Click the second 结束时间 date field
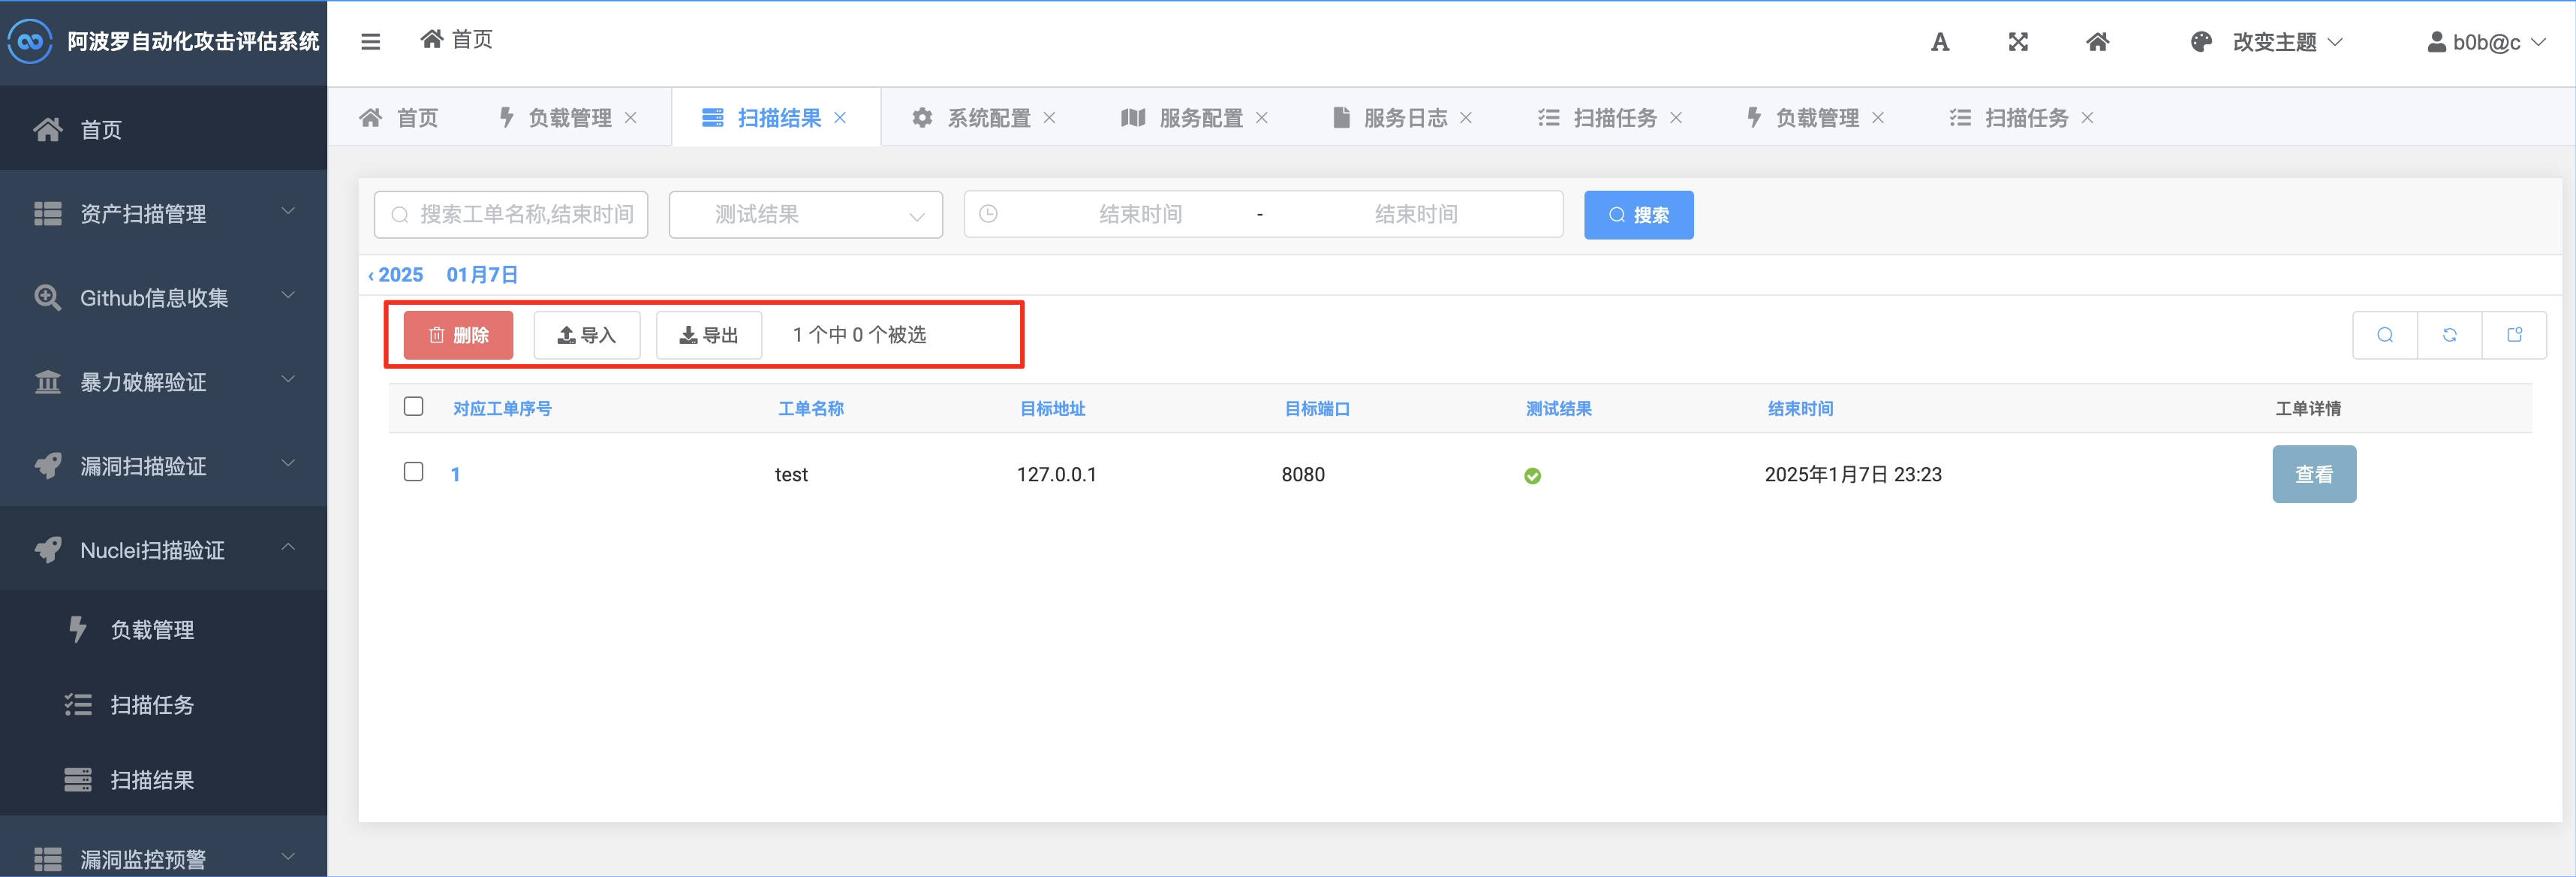Image resolution: width=2576 pixels, height=877 pixels. tap(1416, 214)
